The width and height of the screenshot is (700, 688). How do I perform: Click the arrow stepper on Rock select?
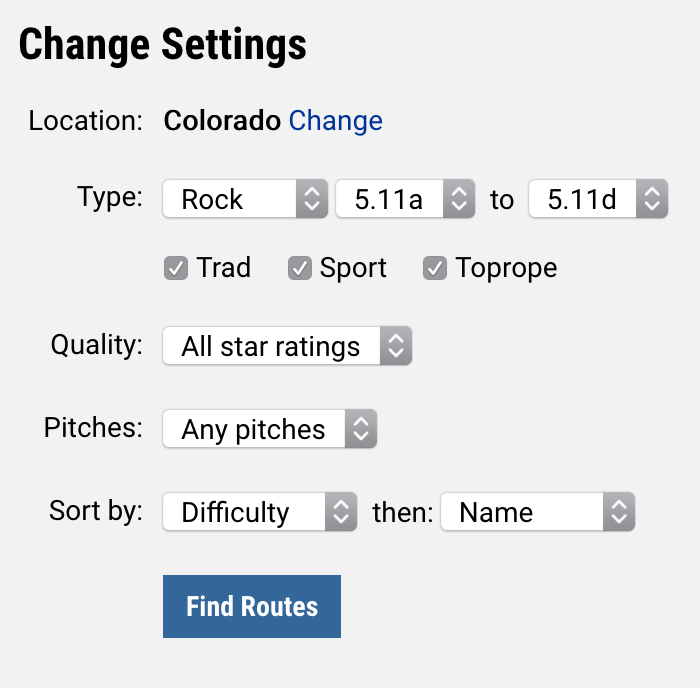pyautogui.click(x=312, y=199)
